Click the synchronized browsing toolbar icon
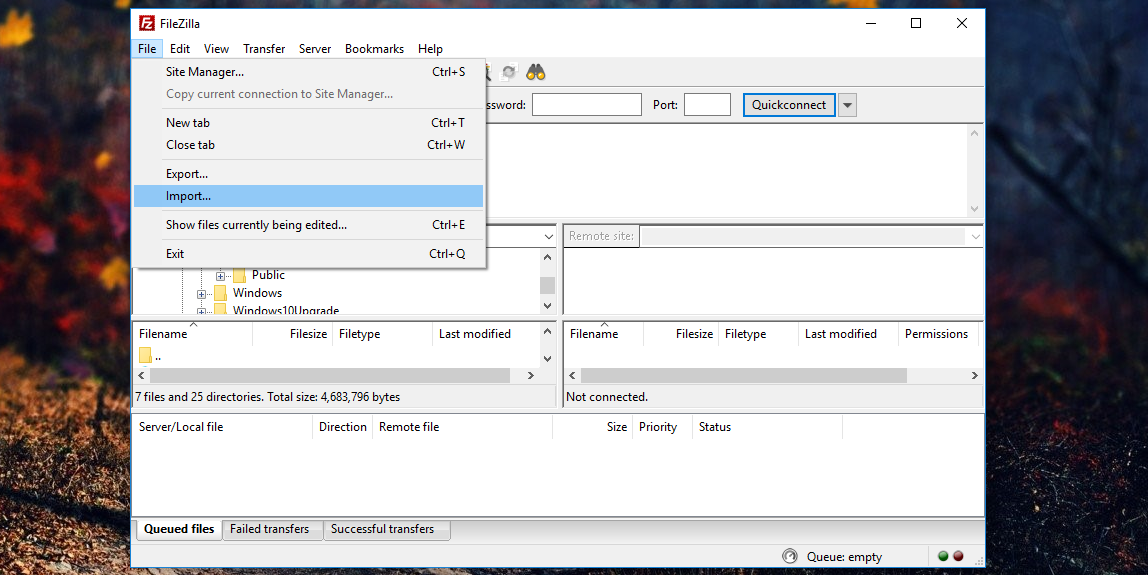 coord(509,72)
